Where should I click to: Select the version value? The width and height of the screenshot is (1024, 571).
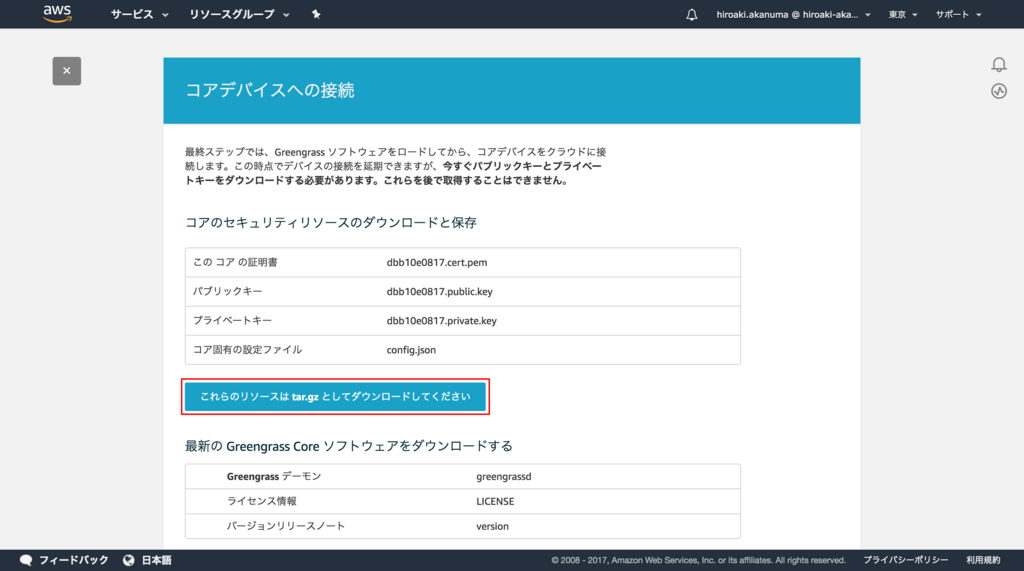point(492,526)
